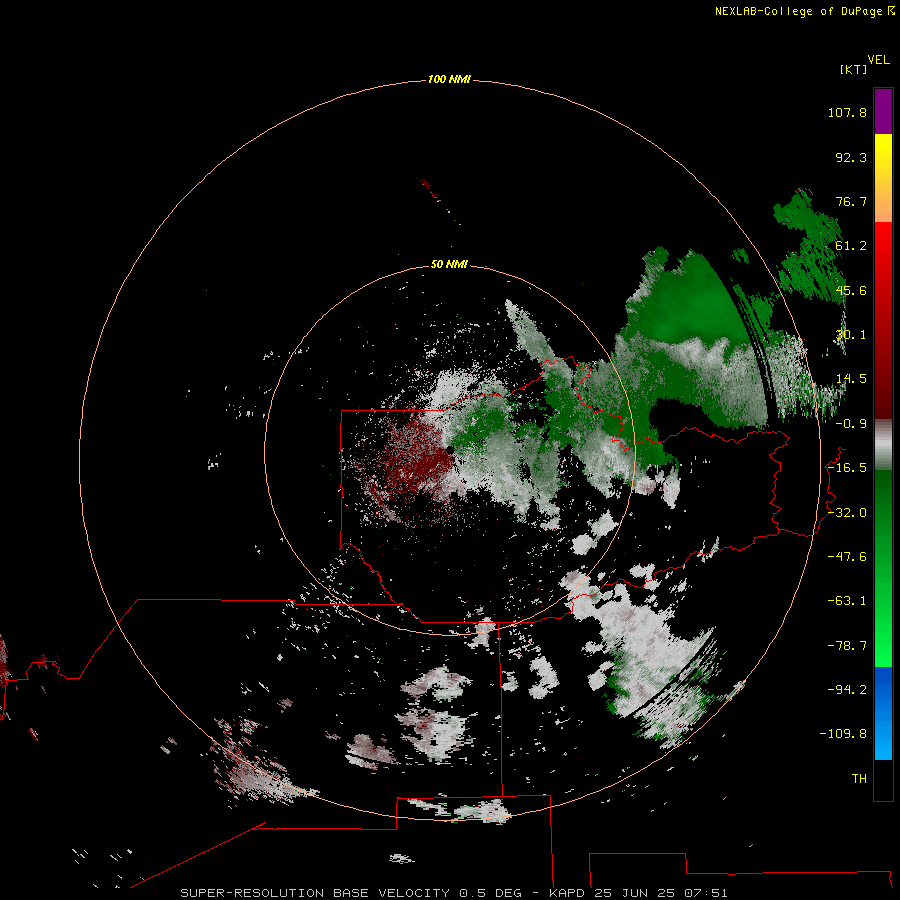Click the blue segment of velocity color bar
The width and height of the screenshot is (900, 900).
883,713
